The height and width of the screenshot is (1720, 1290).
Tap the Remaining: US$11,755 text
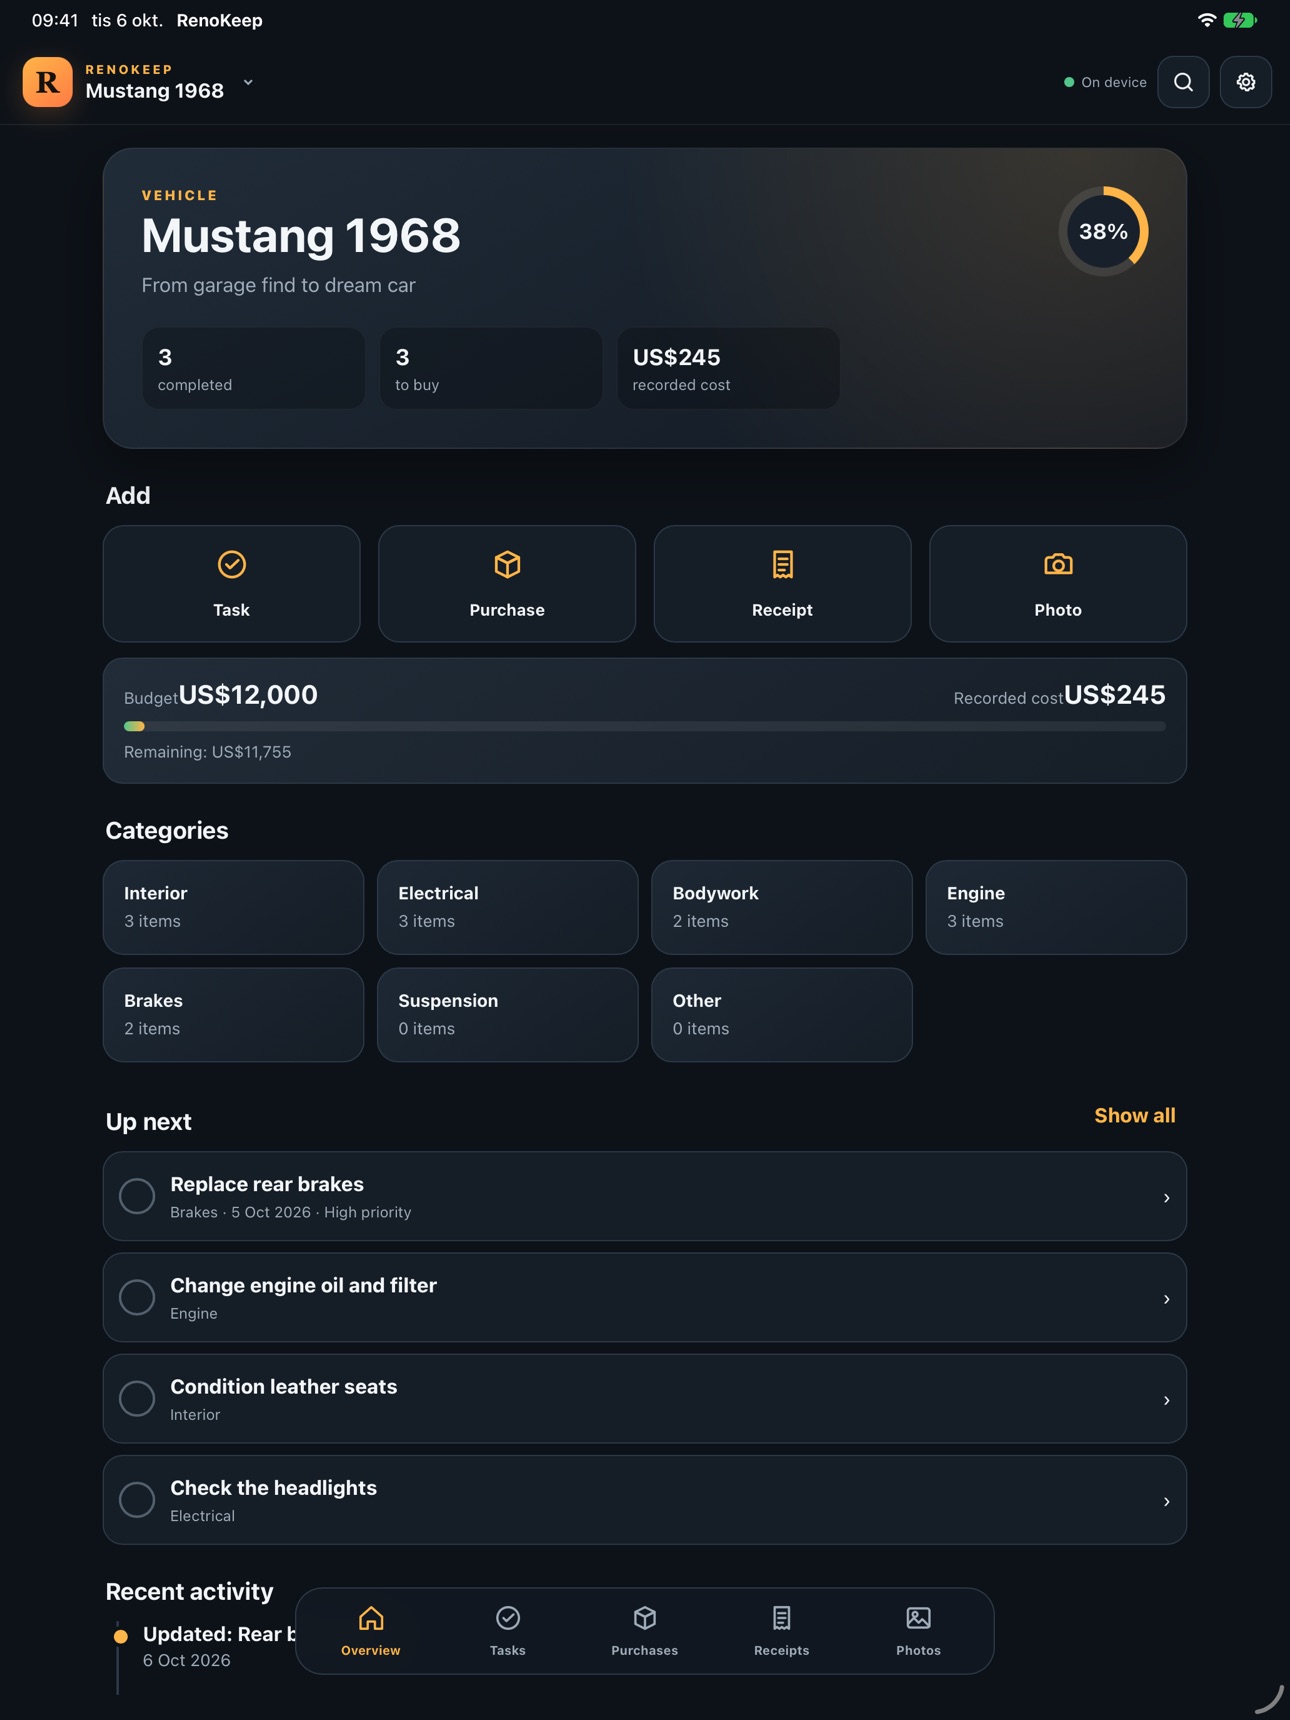coord(208,752)
